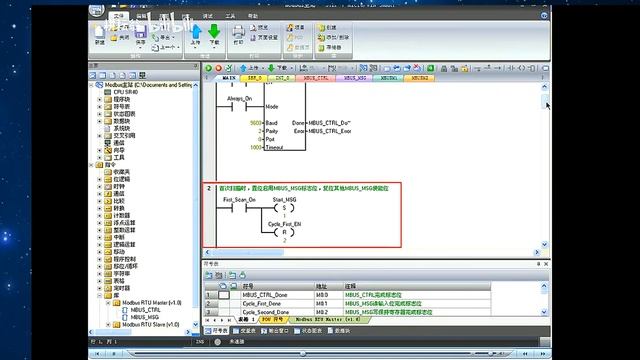Switch to the MBUS_CTRL editor tab

316,78
